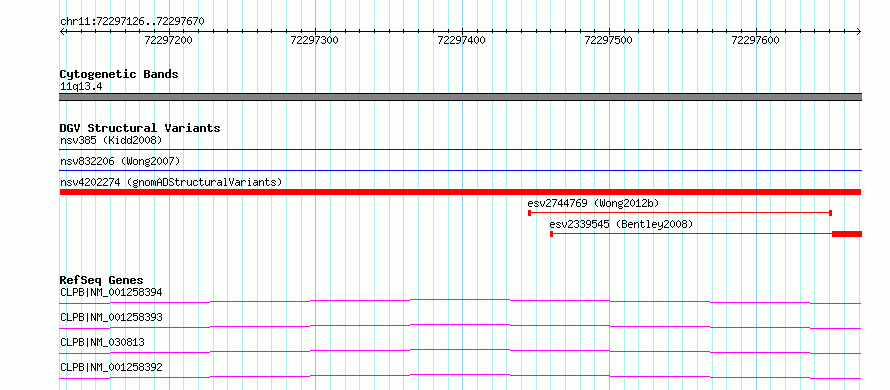Open the RefSeq Genes track heading

coord(102,280)
